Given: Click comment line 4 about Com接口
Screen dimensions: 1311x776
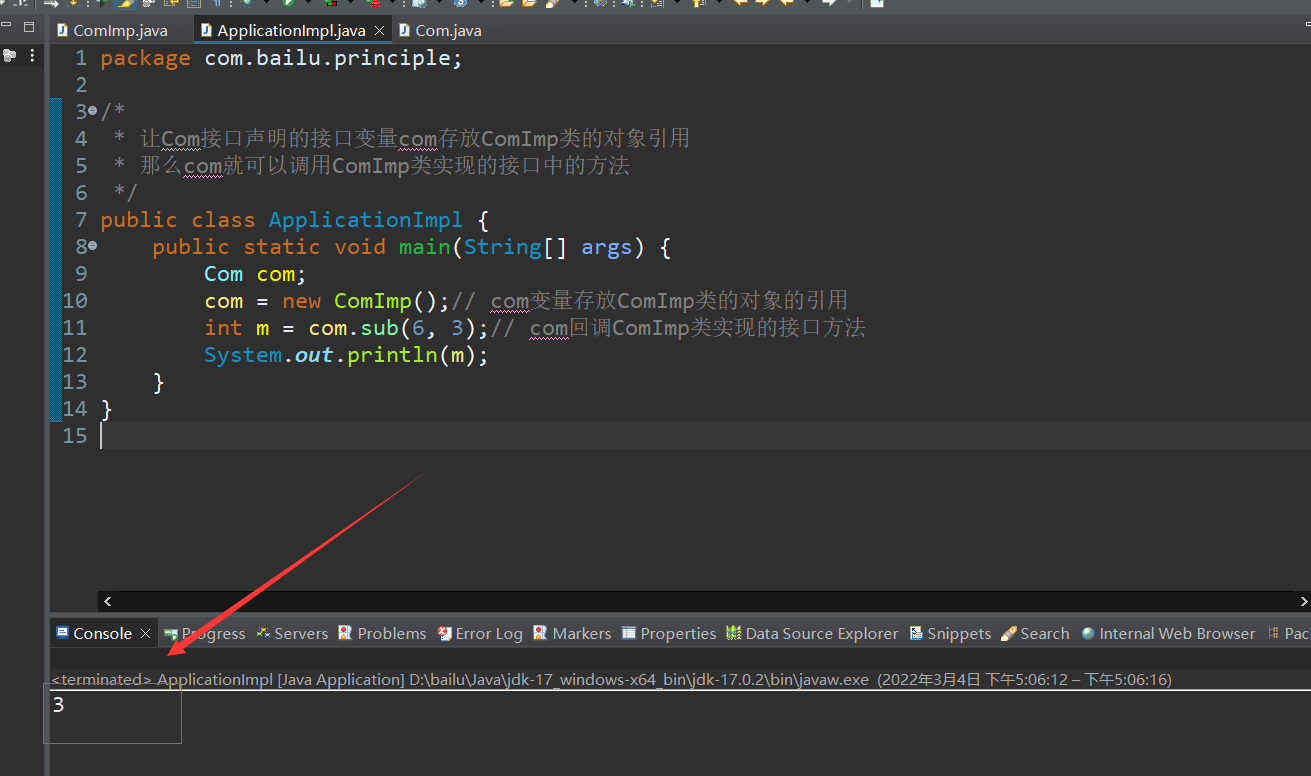Looking at the screenshot, I should [401, 138].
